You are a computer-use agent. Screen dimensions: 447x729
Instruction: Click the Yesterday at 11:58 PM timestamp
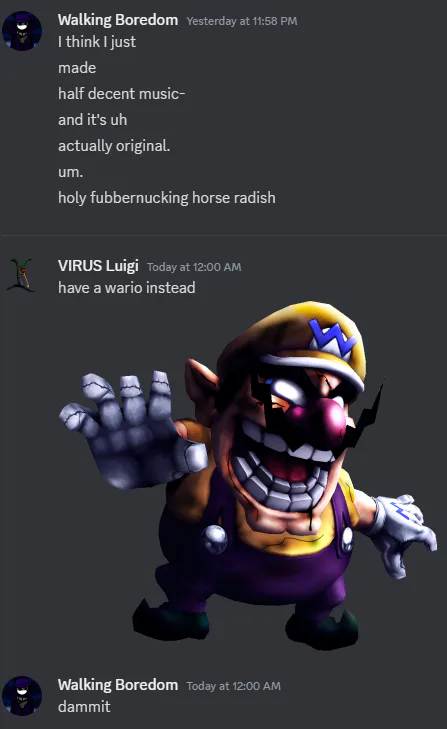(242, 21)
